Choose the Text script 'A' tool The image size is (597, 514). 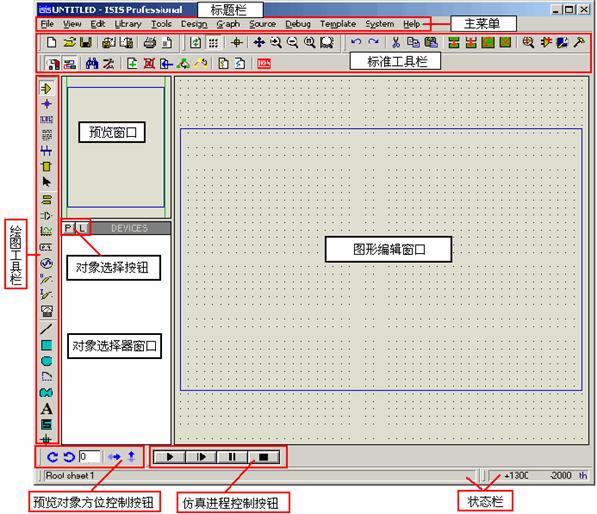coord(46,409)
